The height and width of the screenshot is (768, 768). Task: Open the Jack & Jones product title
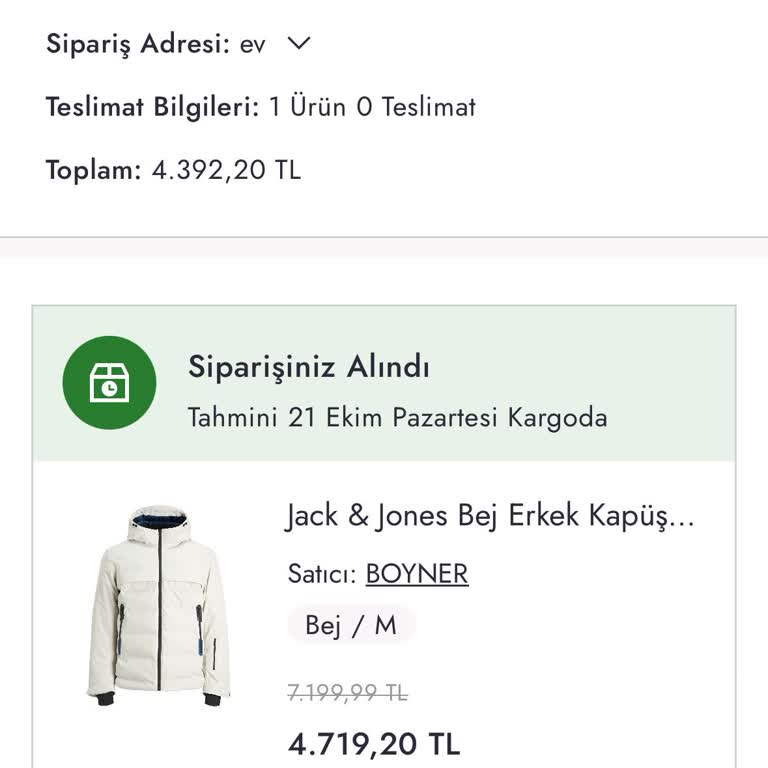[490, 517]
